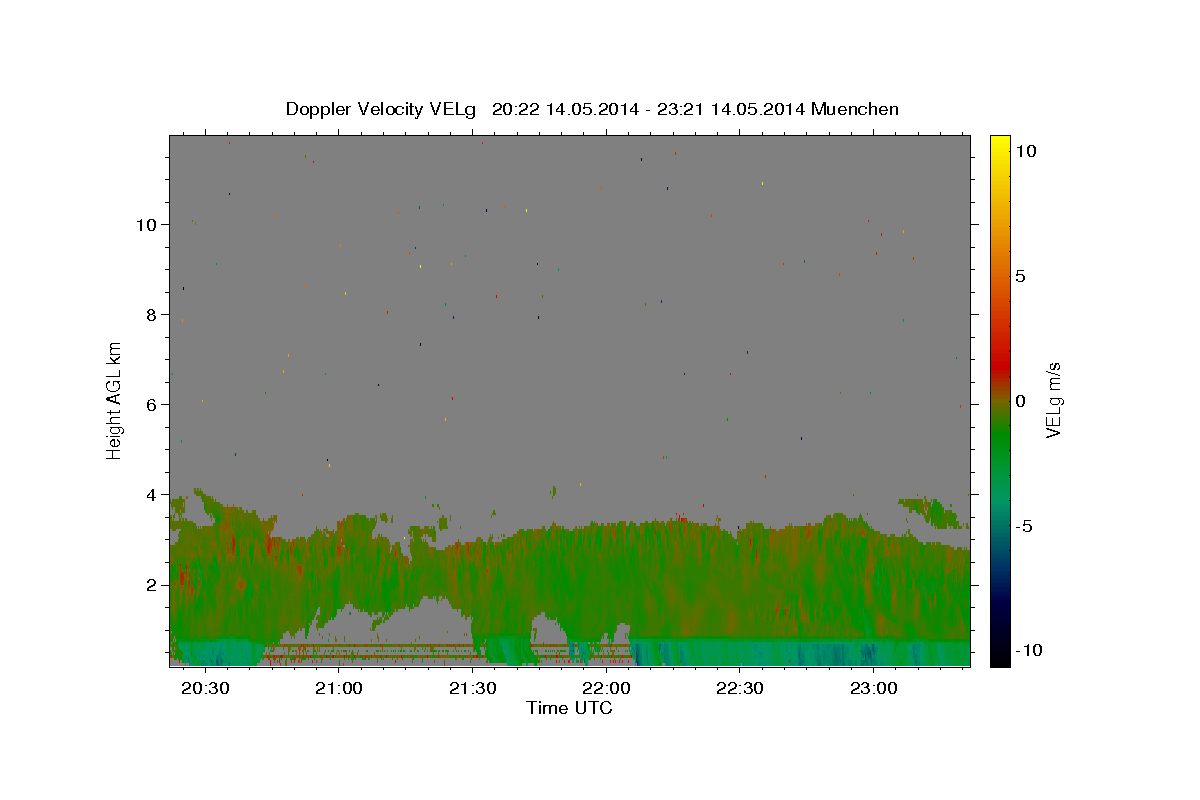Screen dimensions: 1200x800
Task: Click the height tick label 8
Action: (x=152, y=315)
